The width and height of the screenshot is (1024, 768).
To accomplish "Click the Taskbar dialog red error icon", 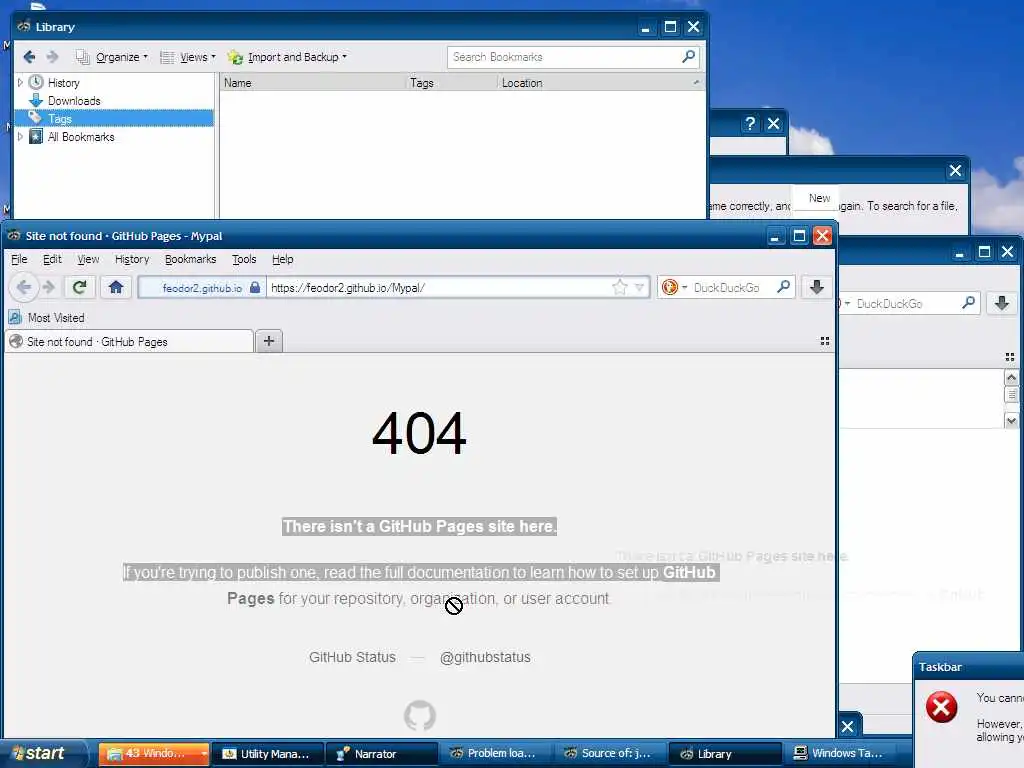I will 941,707.
